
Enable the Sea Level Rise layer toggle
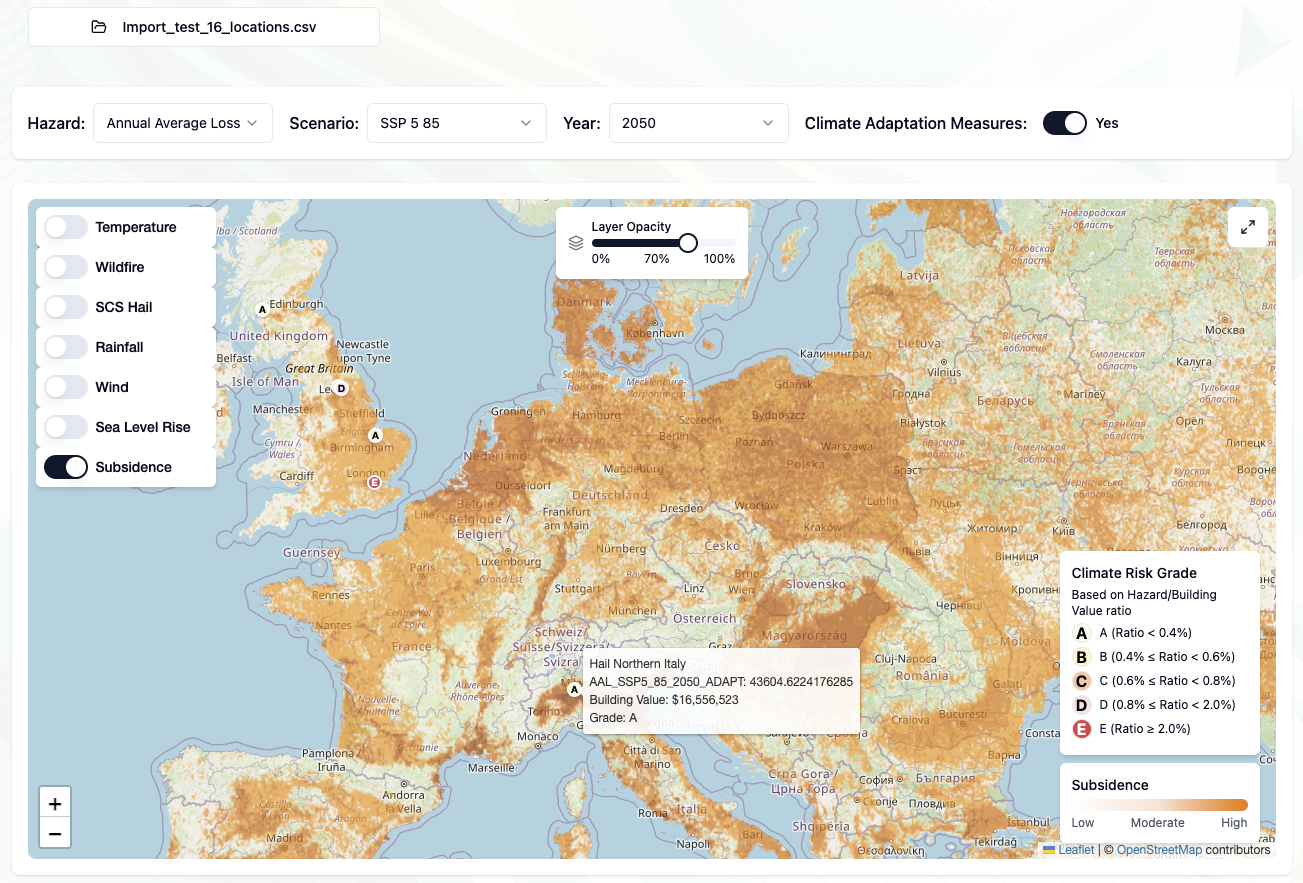[66, 427]
